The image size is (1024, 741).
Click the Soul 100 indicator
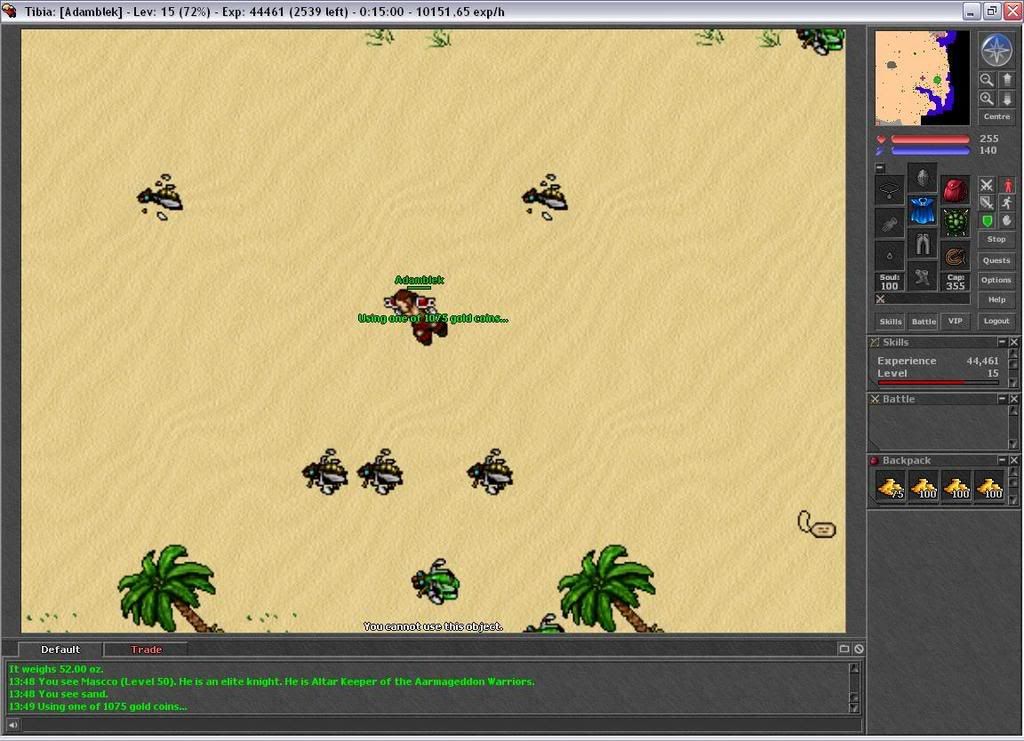889,281
